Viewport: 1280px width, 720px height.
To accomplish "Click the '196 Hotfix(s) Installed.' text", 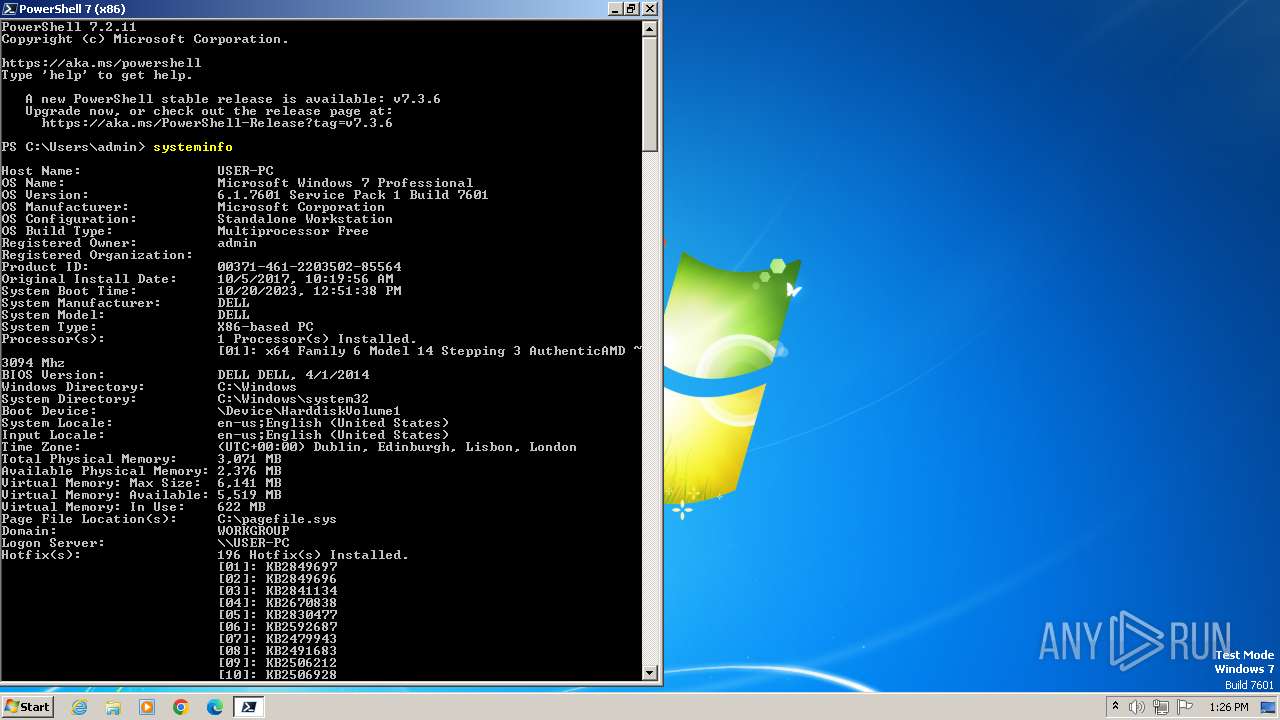I will tap(313, 555).
